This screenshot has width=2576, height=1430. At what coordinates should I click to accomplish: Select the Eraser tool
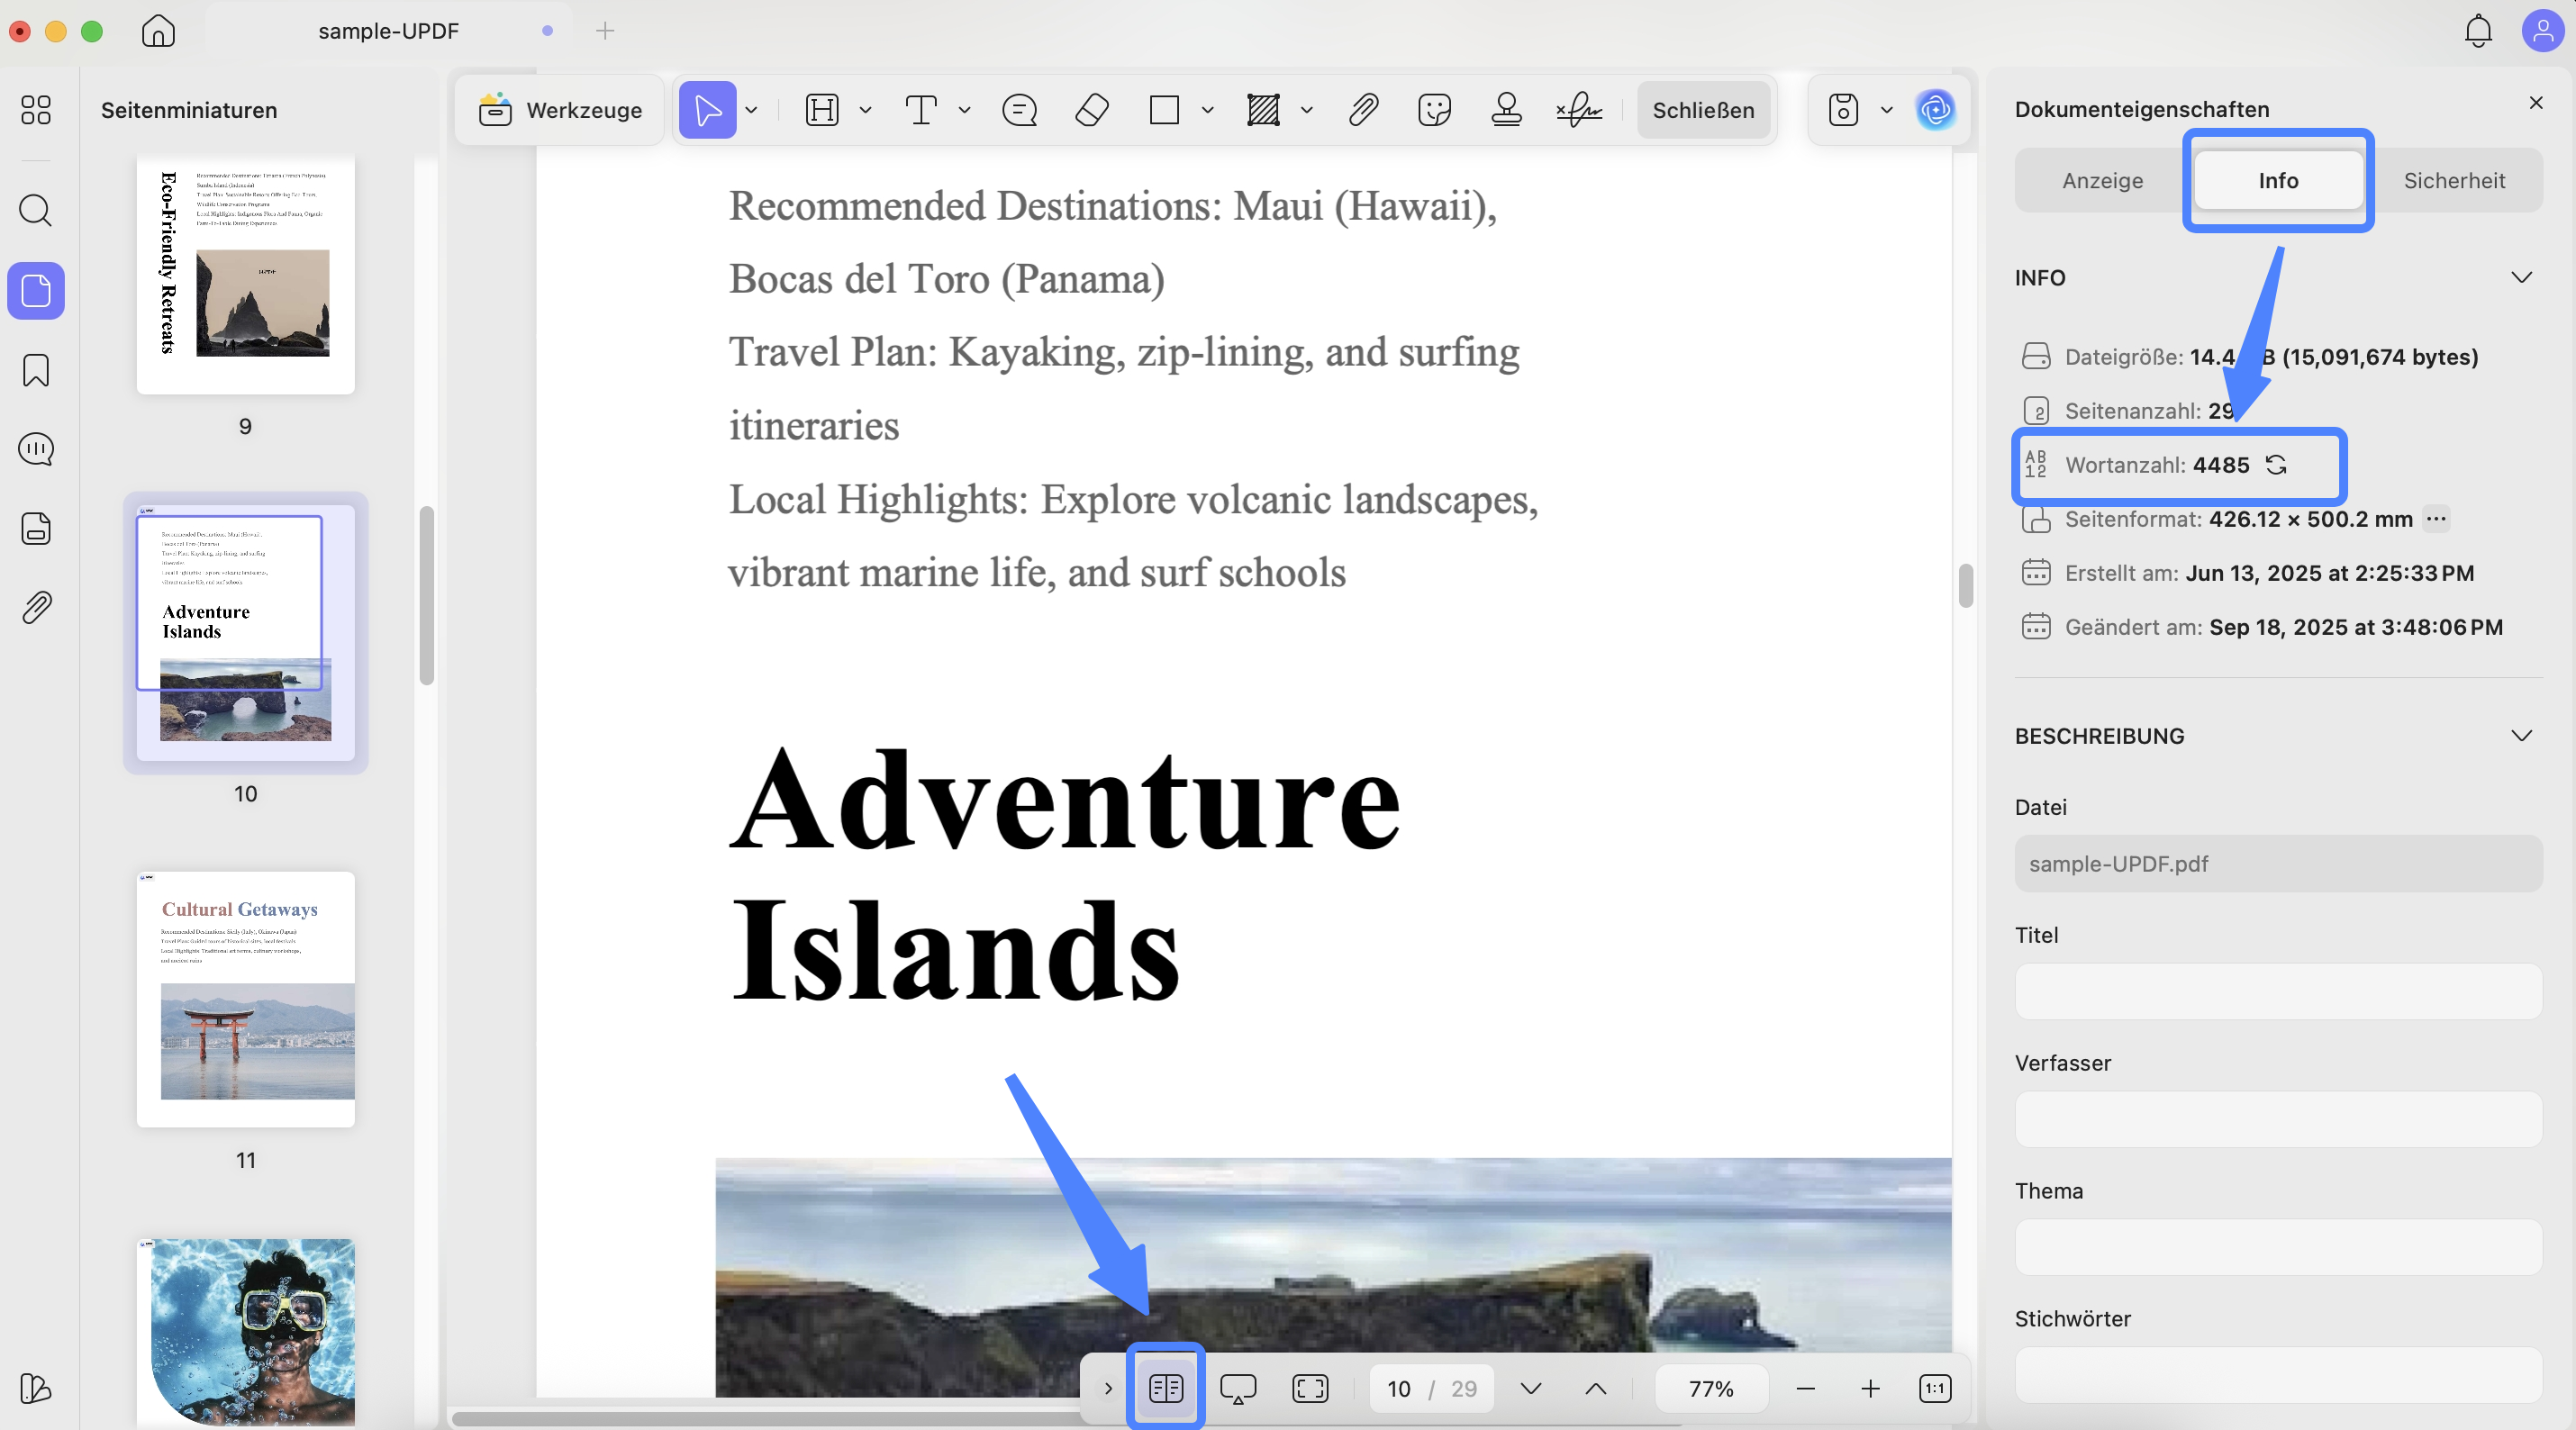[x=1092, y=110]
